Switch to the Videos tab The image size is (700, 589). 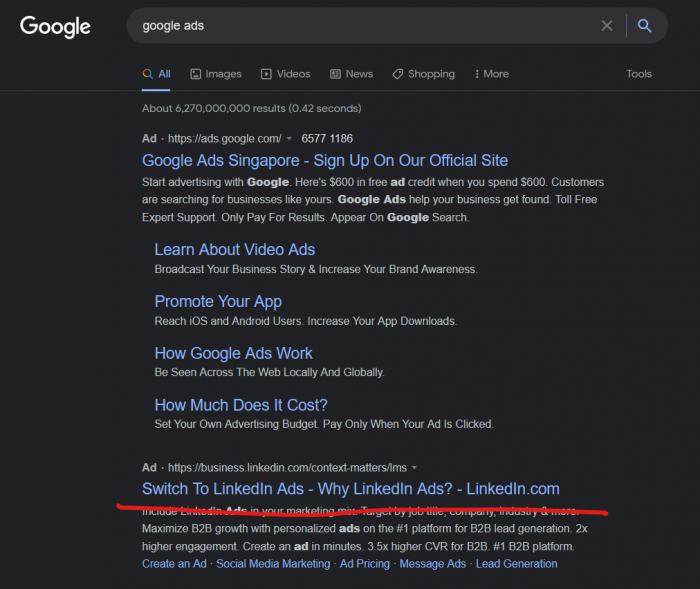[x=286, y=74]
